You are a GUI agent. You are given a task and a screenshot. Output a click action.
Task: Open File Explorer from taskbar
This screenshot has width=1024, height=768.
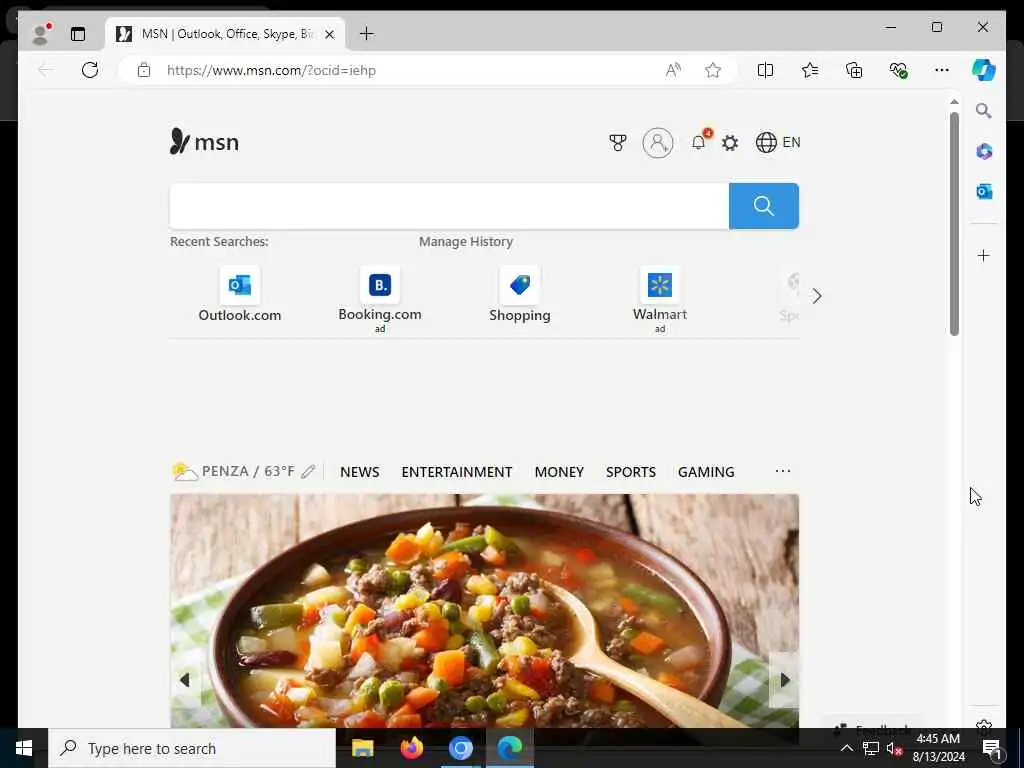point(362,748)
